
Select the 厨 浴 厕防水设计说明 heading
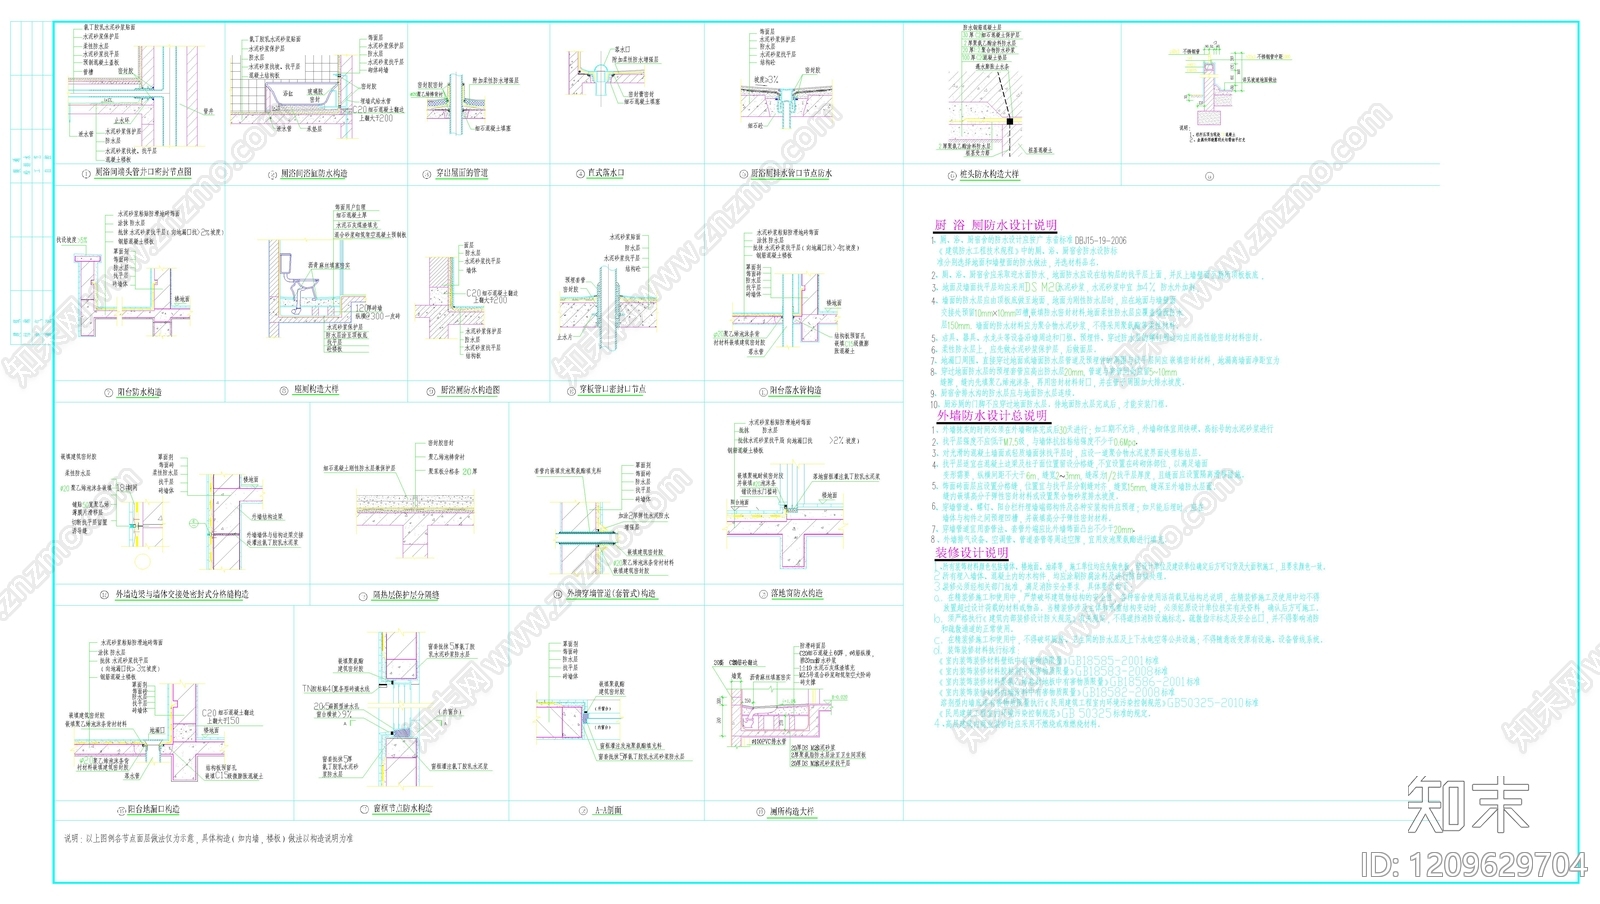coord(995,226)
